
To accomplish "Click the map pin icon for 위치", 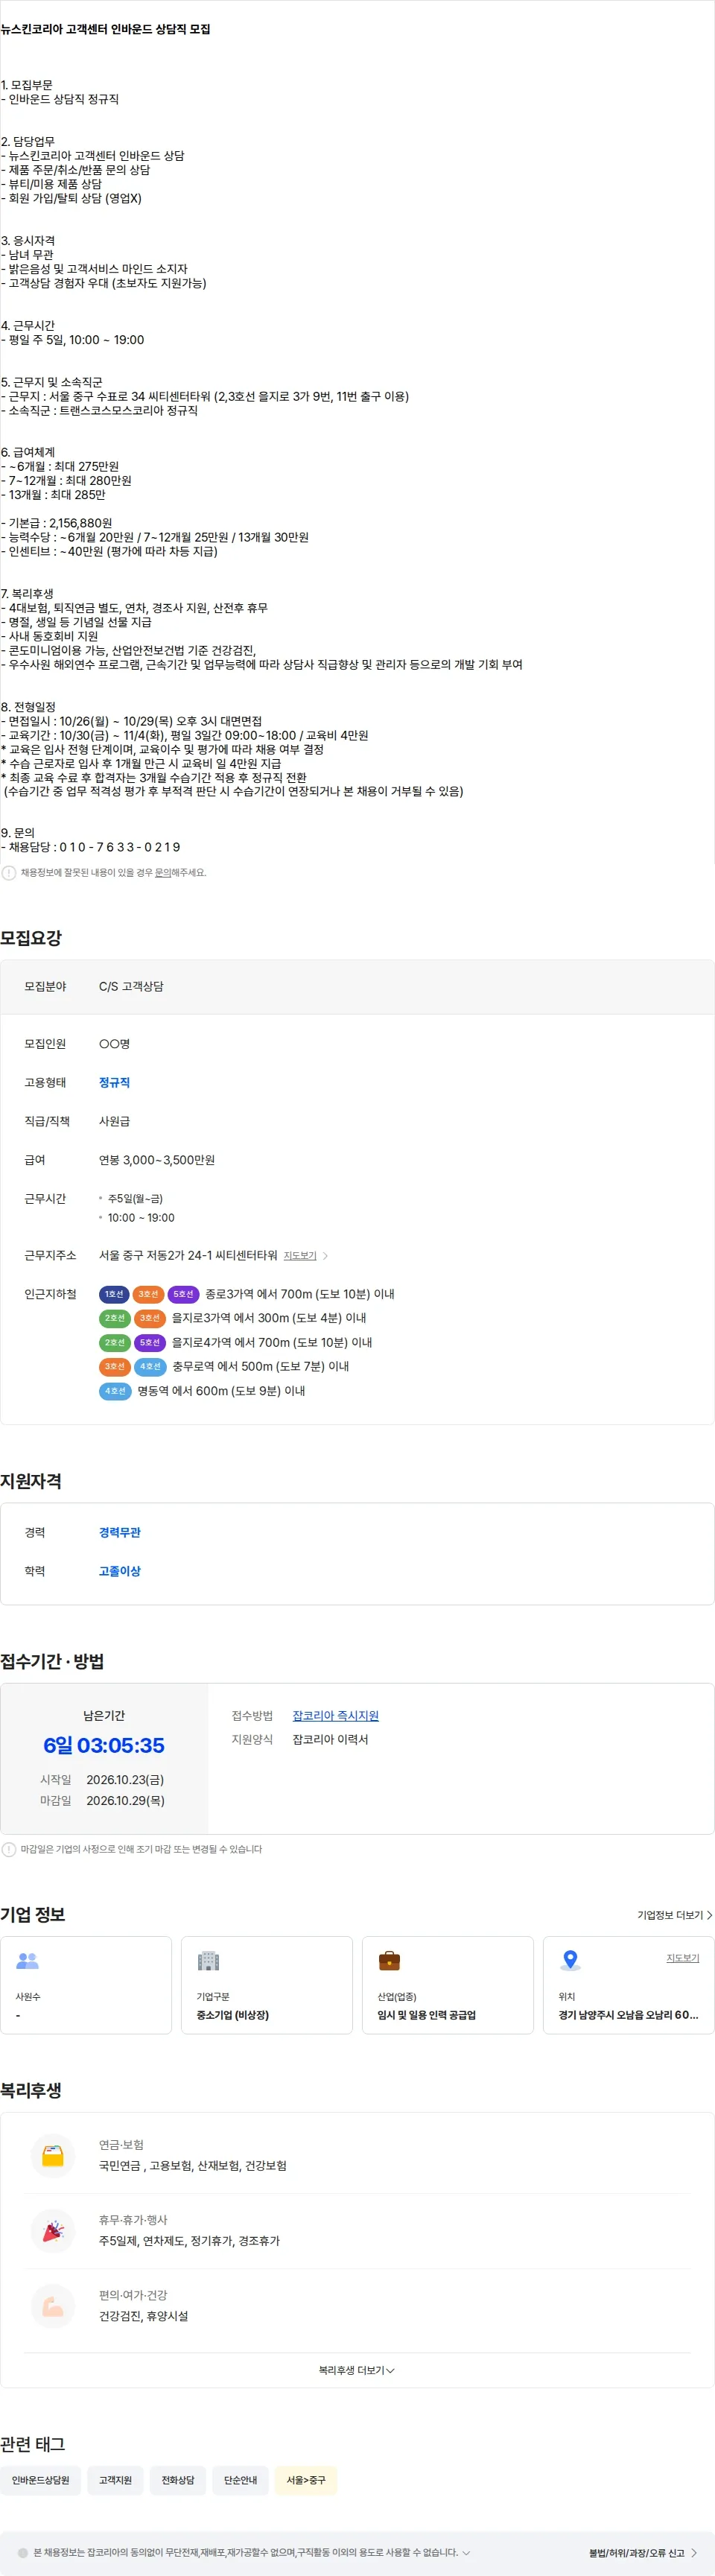I will pyautogui.click(x=570, y=1960).
